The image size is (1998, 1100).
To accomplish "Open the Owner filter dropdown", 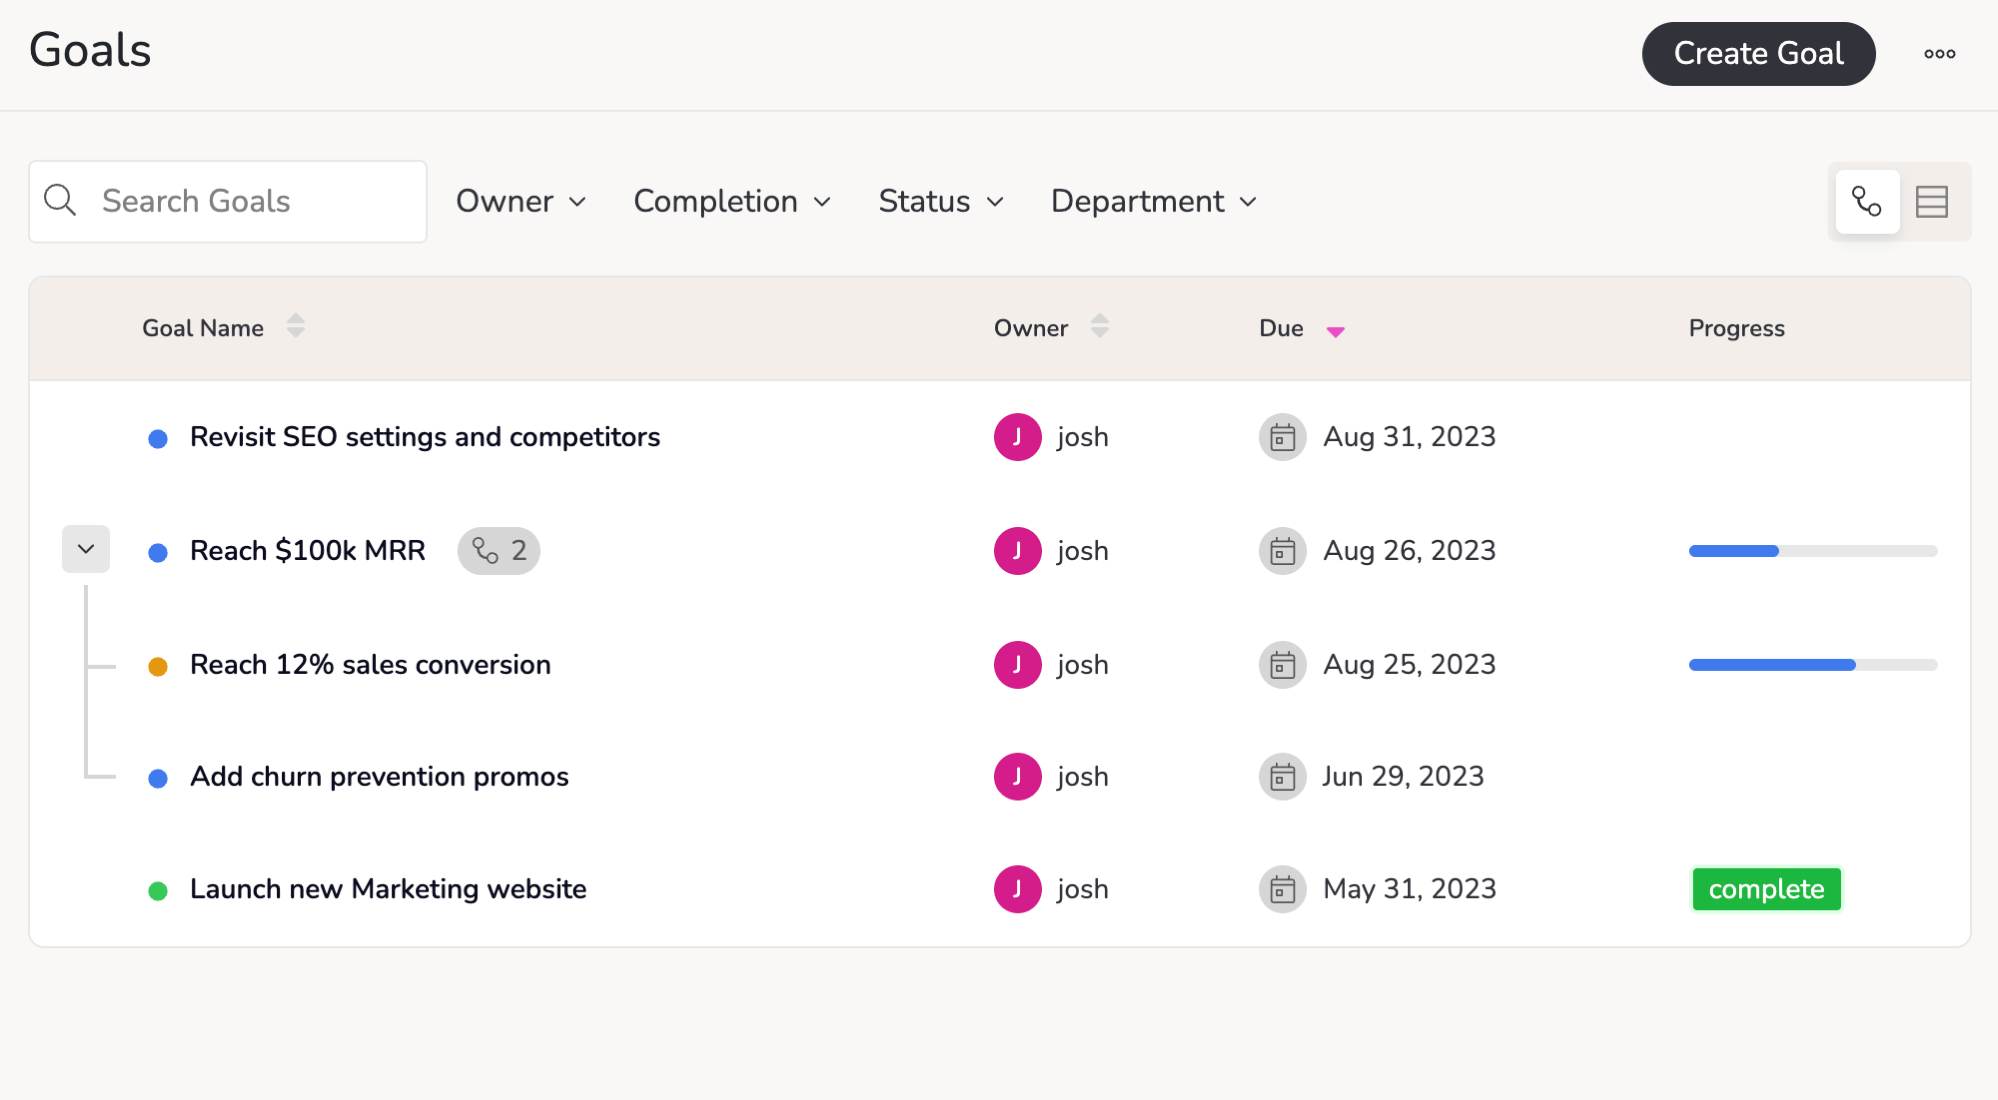I will (x=521, y=202).
